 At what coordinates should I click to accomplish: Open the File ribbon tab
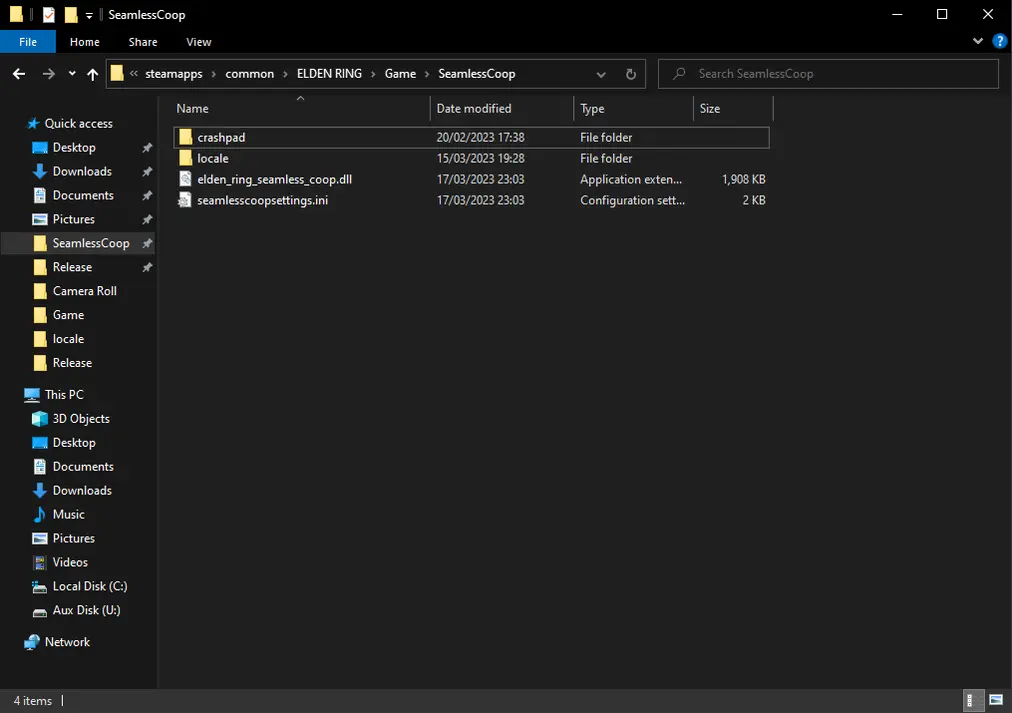click(x=28, y=42)
